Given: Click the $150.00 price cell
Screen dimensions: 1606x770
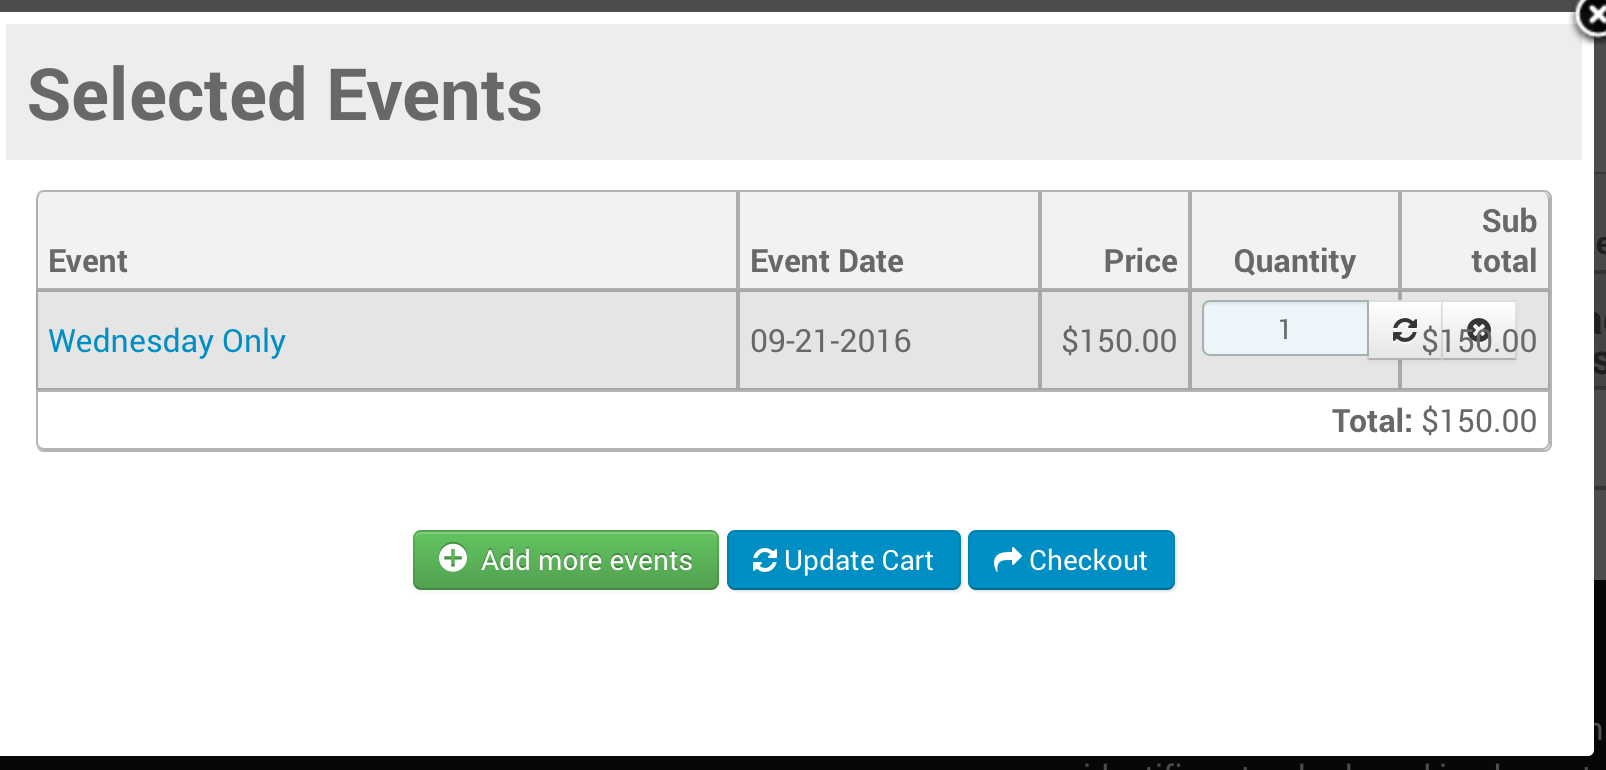Looking at the screenshot, I should [1119, 341].
